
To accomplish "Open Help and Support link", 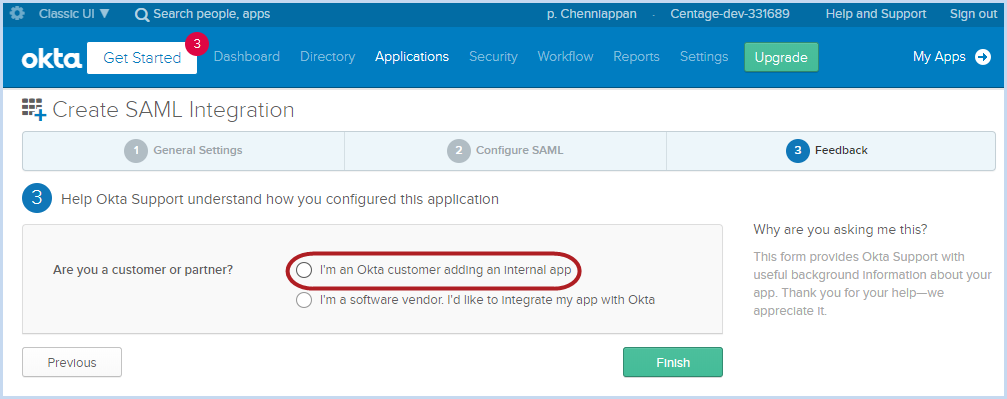I will [876, 13].
